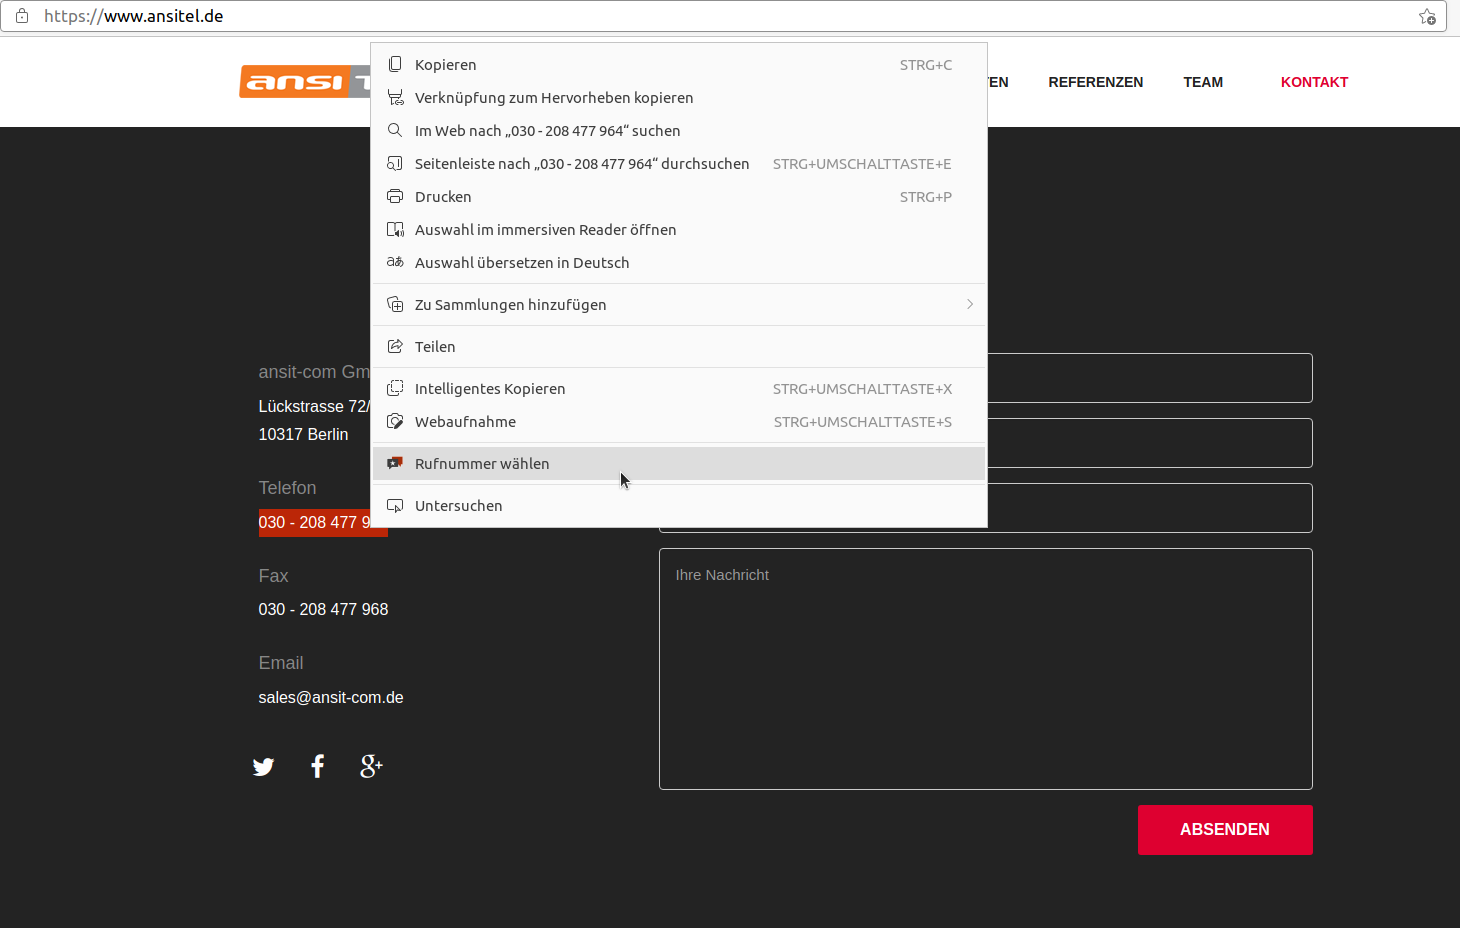
Task: Click the Google+ icon in the footer
Action: (371, 766)
